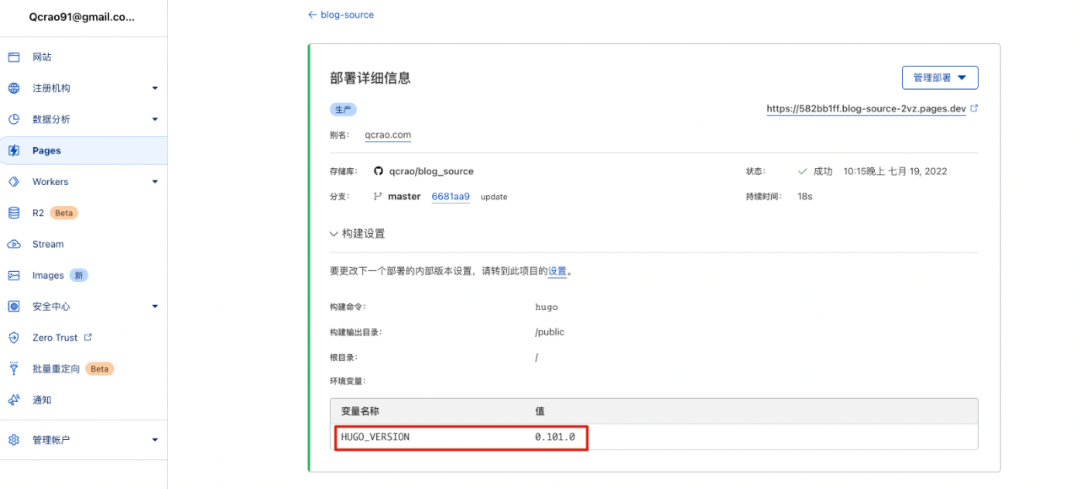Click the 管理帐户 gear icon
The height and width of the screenshot is (489, 1080).
tap(14, 439)
